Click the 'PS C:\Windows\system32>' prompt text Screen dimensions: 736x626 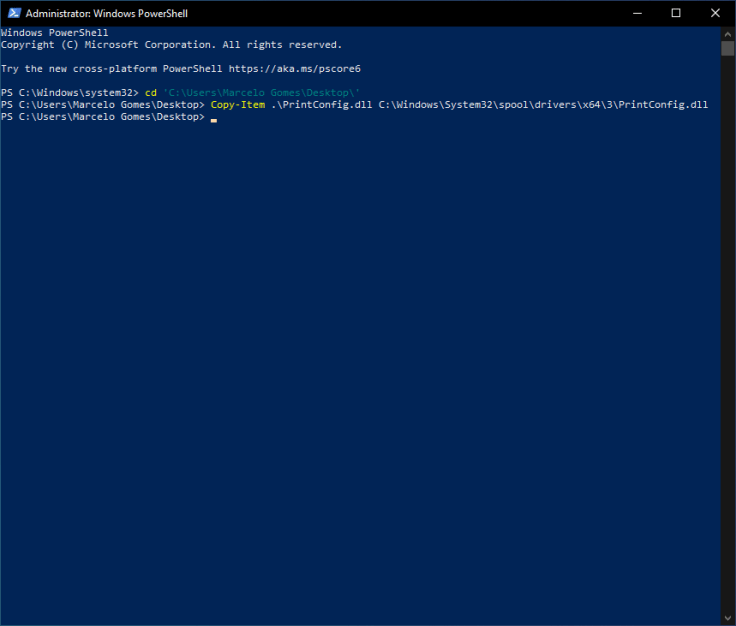coord(70,93)
